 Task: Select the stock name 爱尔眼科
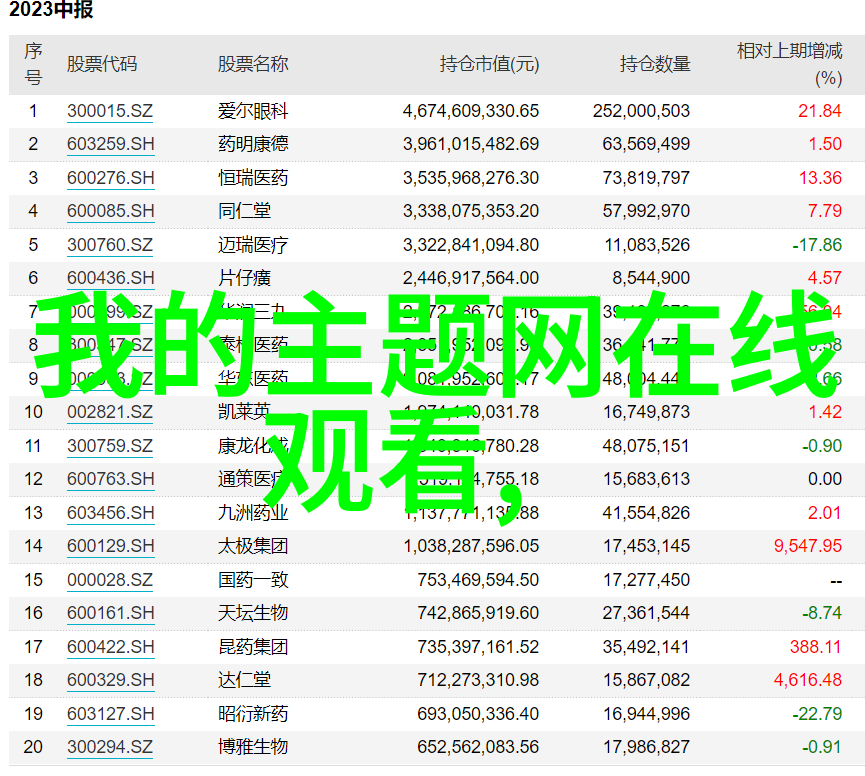pos(253,111)
